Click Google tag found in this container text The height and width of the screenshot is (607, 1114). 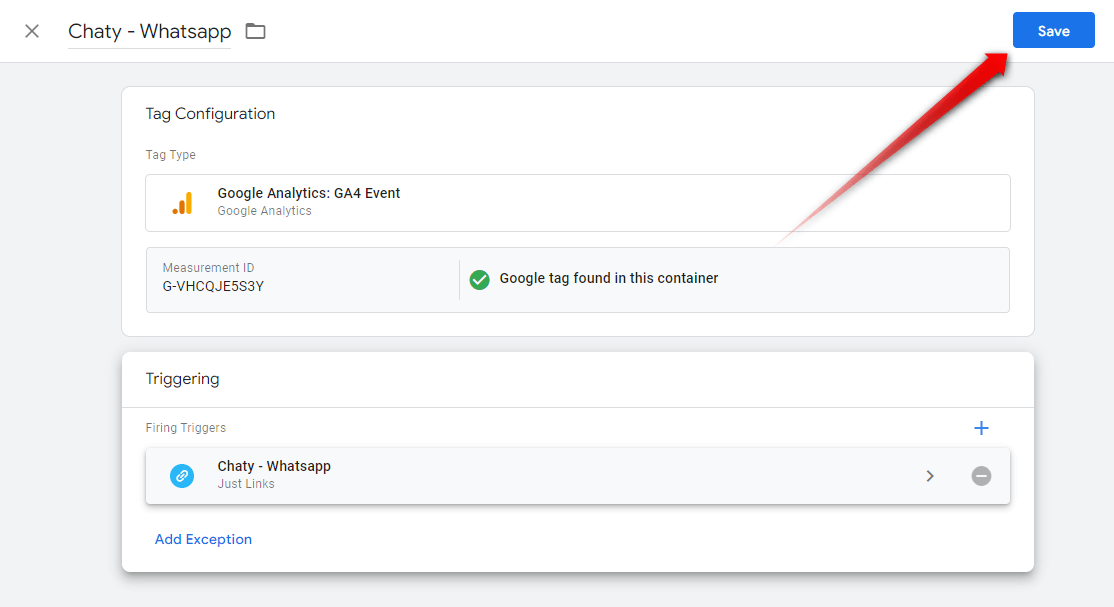[x=609, y=278]
